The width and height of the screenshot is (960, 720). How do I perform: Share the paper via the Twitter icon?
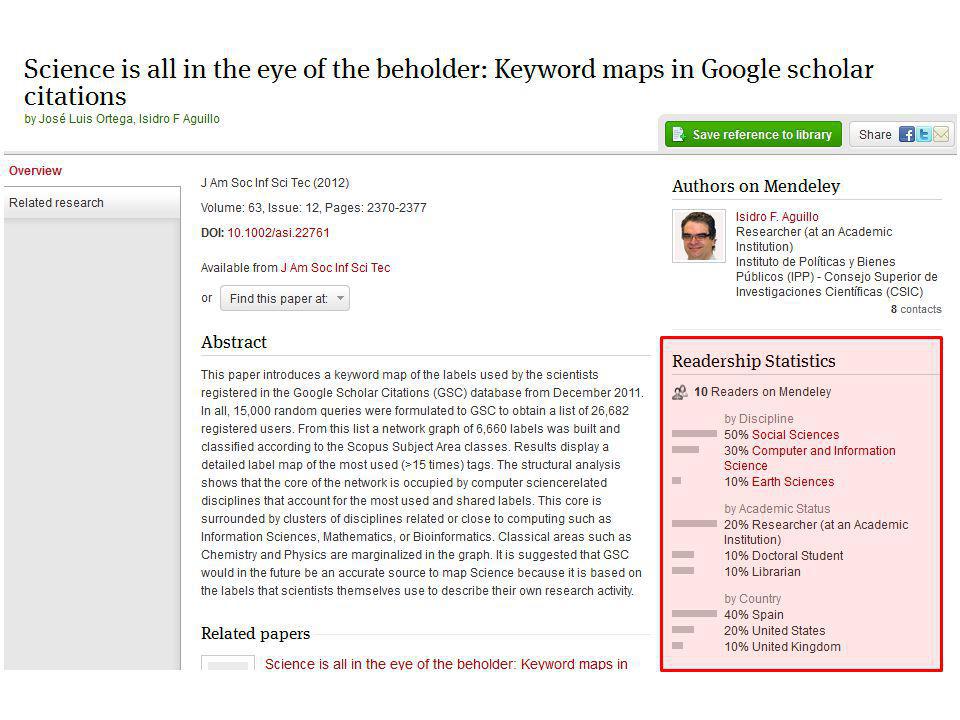[x=923, y=135]
